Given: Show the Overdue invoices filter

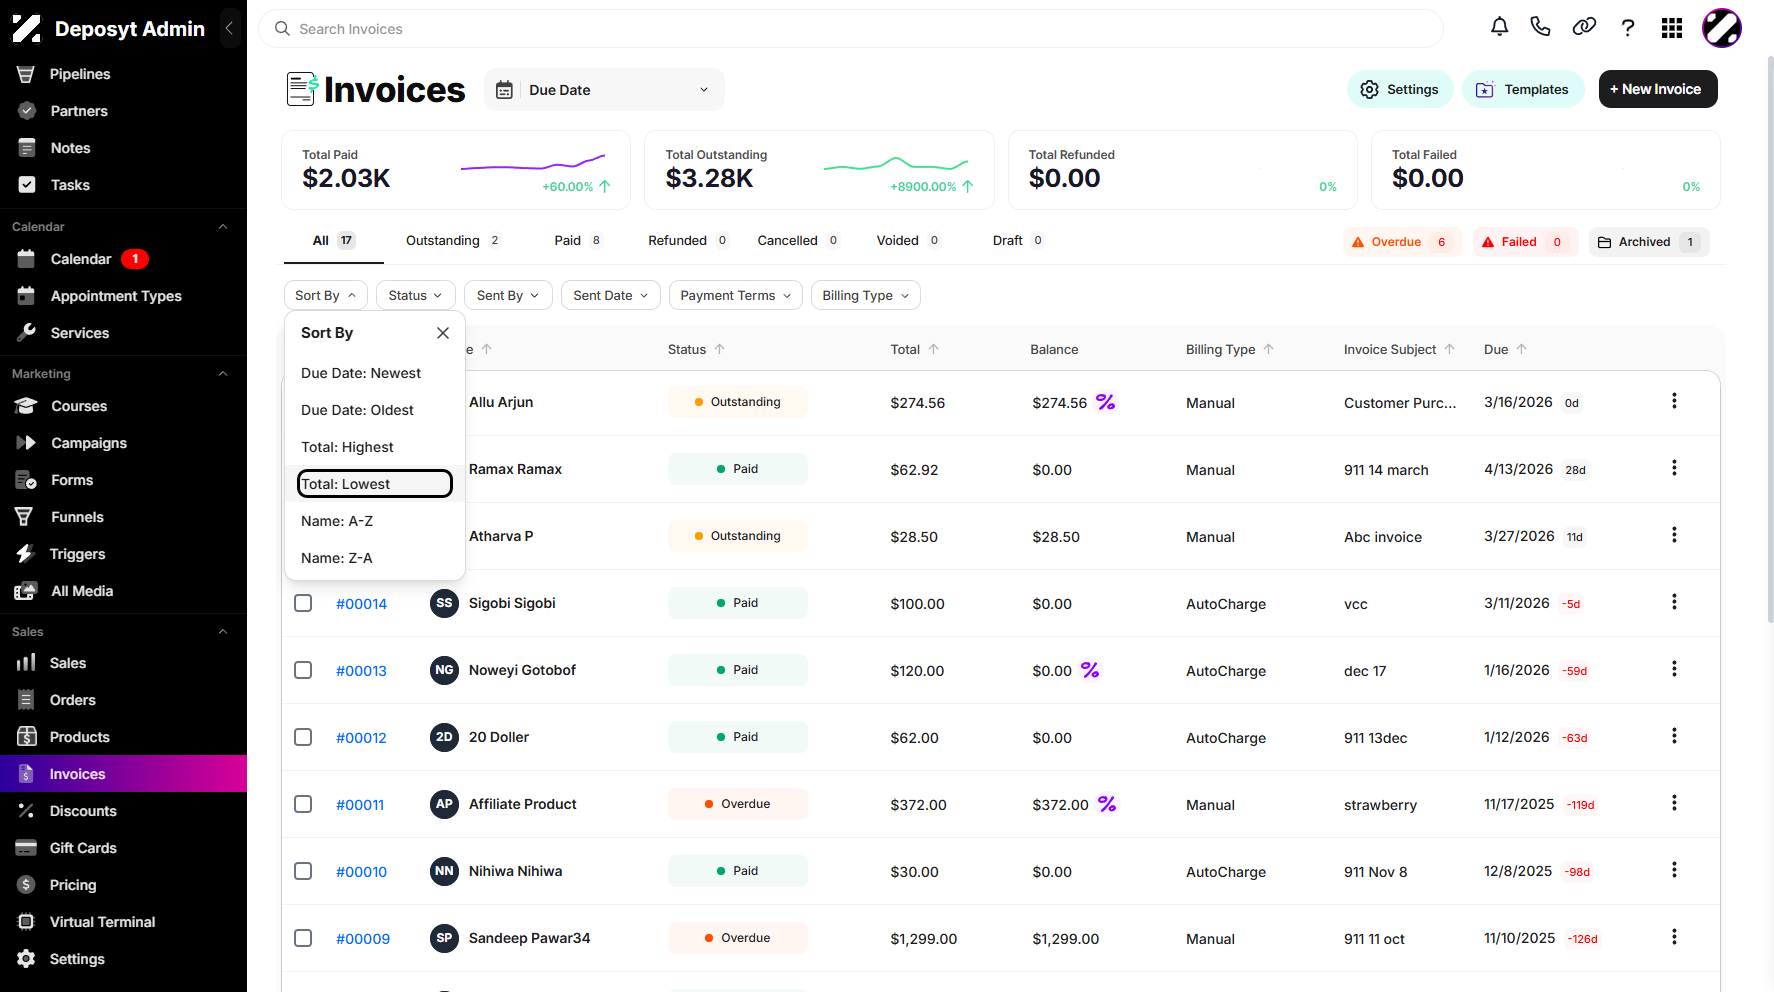Looking at the screenshot, I should click(x=1402, y=242).
